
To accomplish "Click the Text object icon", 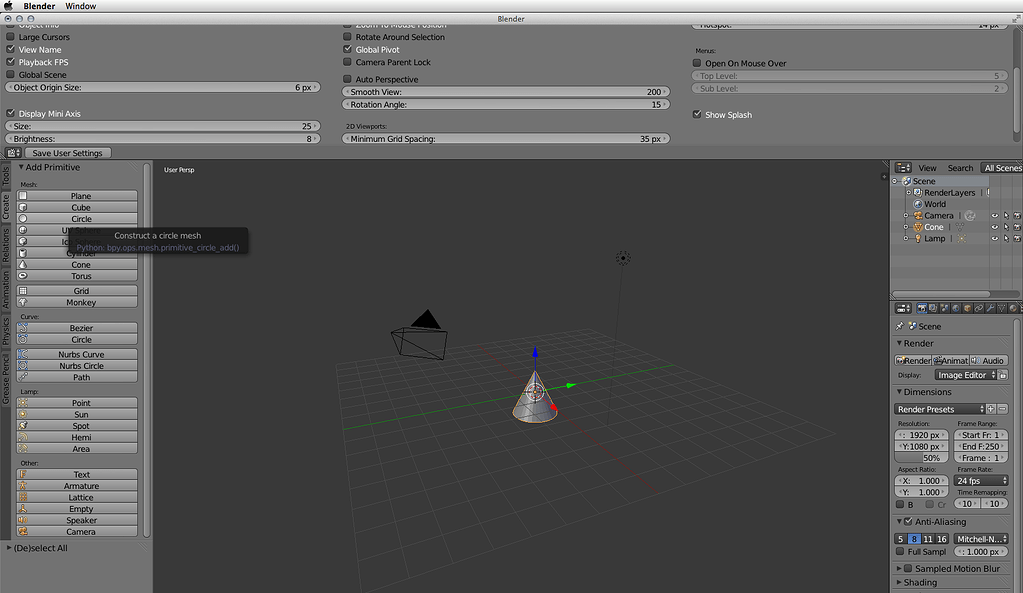I will 23,474.
